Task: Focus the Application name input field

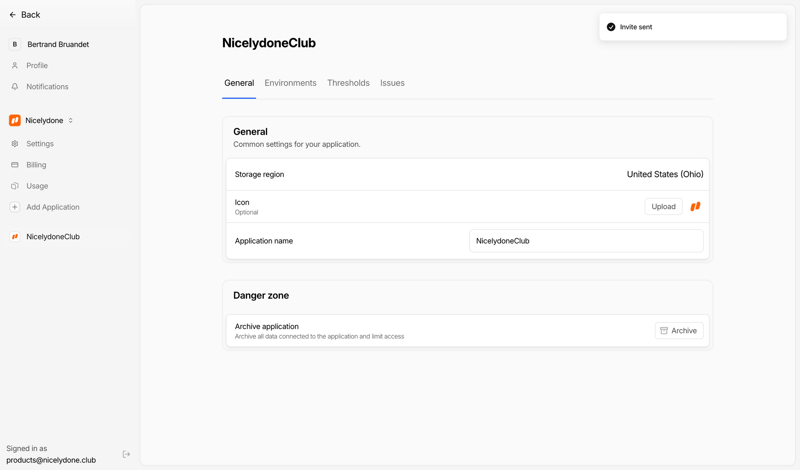Action: (x=586, y=241)
